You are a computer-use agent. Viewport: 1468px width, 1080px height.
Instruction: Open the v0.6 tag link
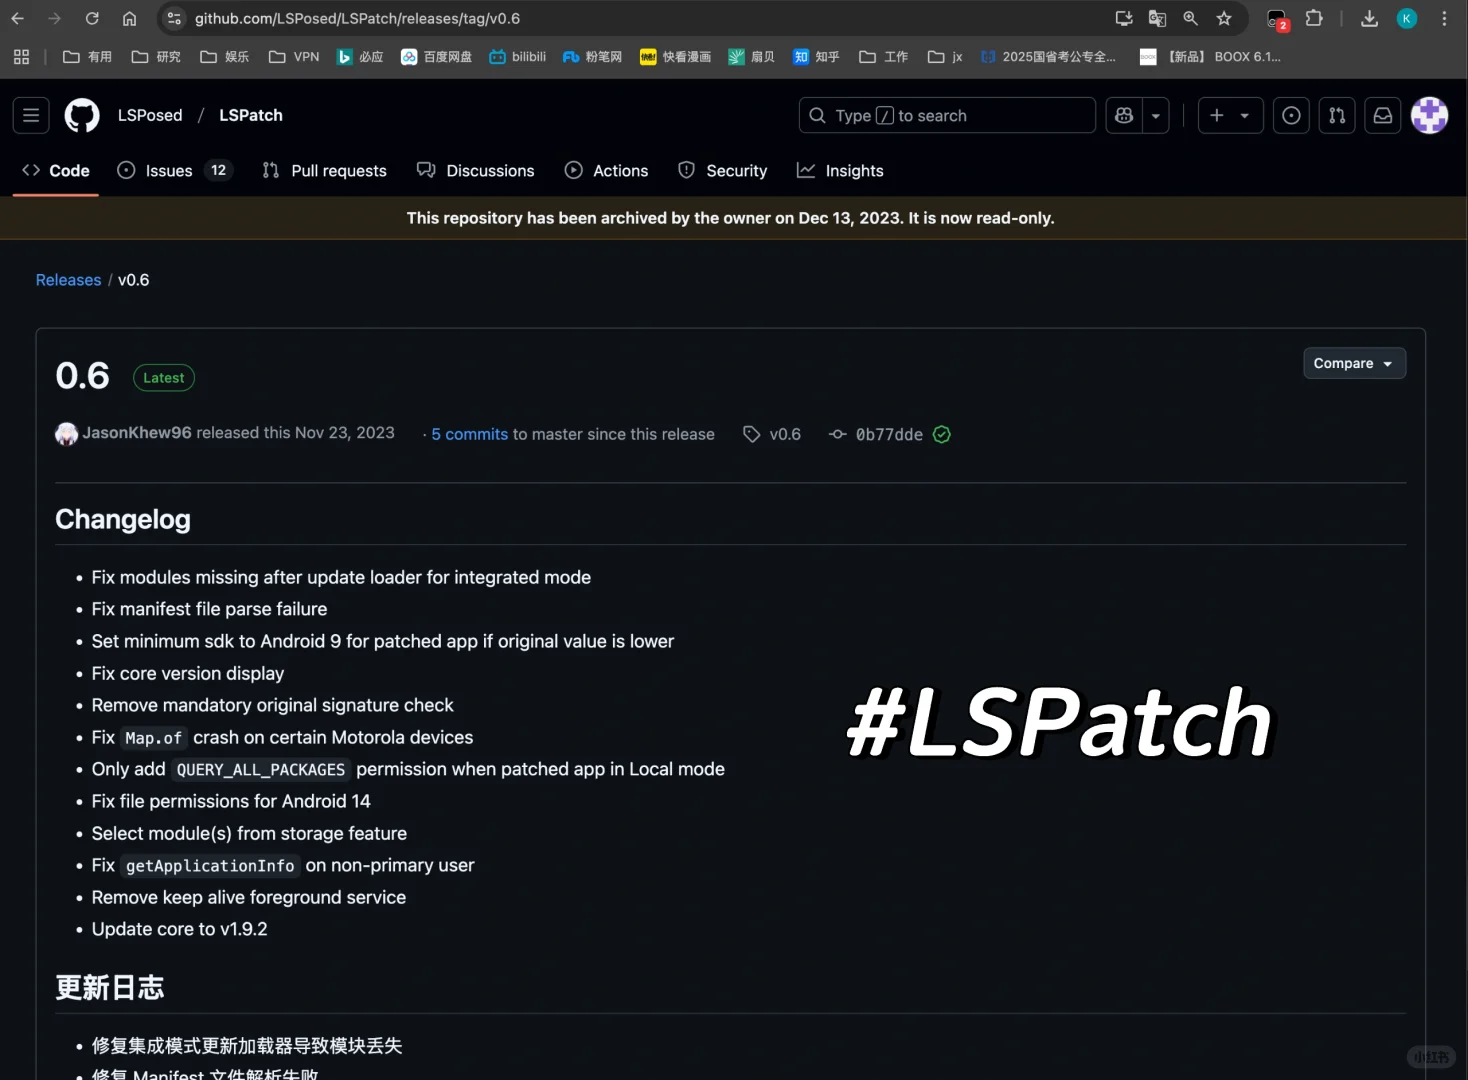pos(772,434)
